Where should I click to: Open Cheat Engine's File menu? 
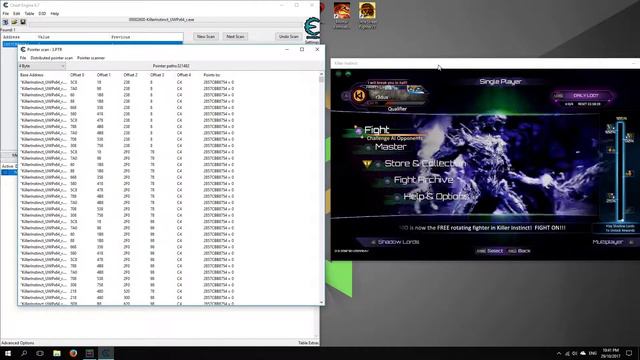[x=6, y=13]
